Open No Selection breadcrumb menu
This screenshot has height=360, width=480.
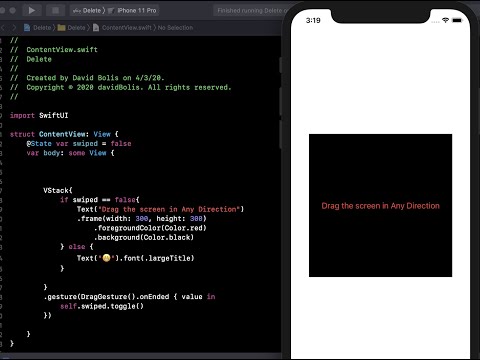click(175, 28)
